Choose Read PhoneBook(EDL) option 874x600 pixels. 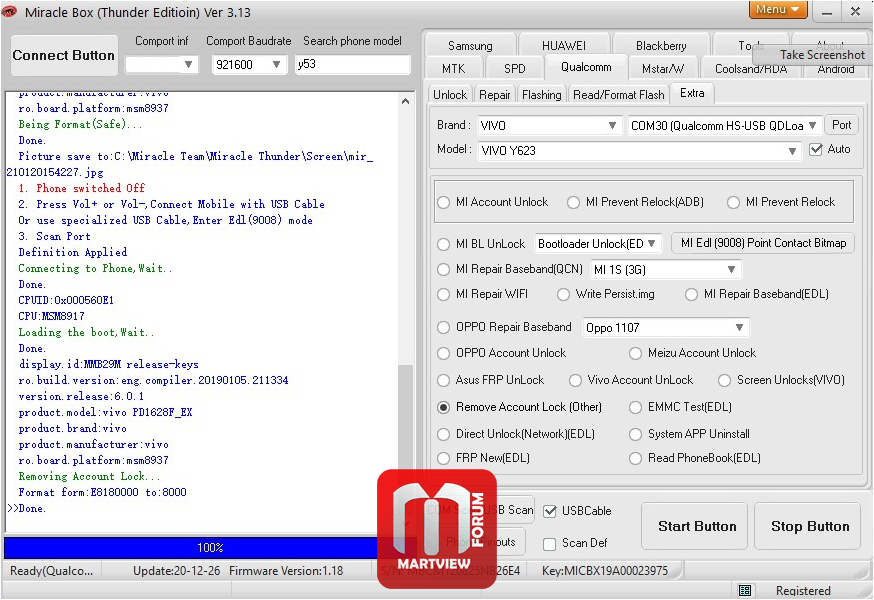tap(635, 458)
